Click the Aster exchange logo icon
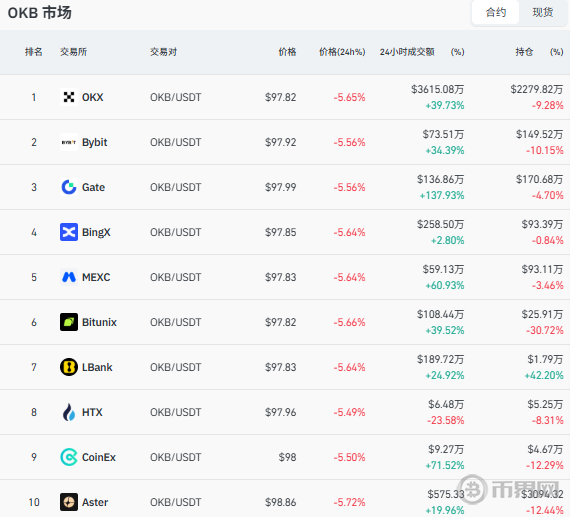Screen dimensions: 570x517 69,502
